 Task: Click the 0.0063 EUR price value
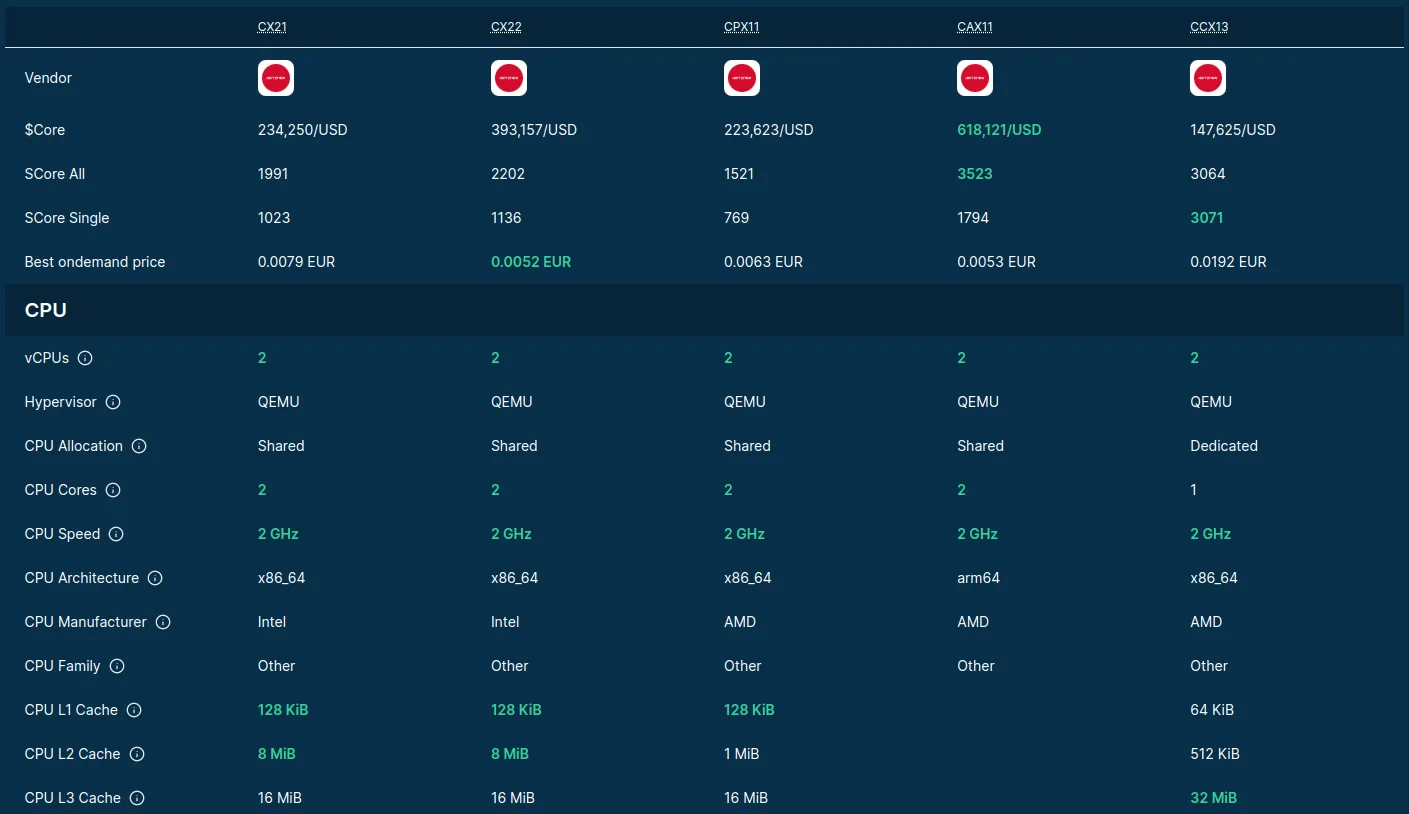[763, 262]
